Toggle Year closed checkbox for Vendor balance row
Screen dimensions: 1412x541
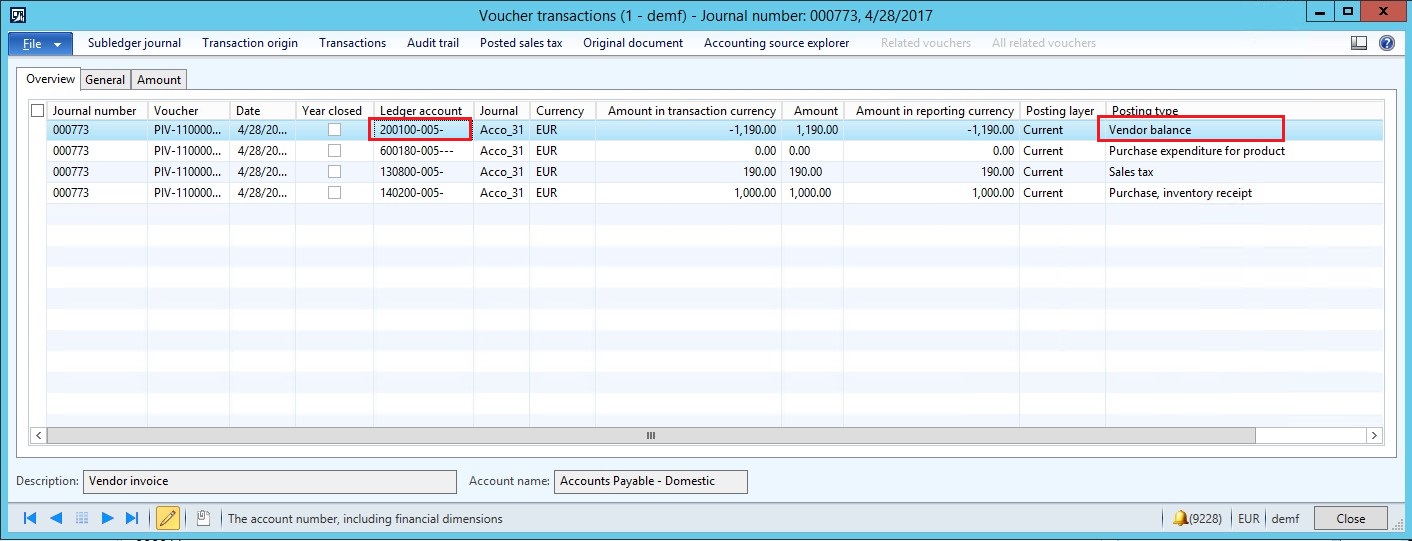click(x=334, y=130)
